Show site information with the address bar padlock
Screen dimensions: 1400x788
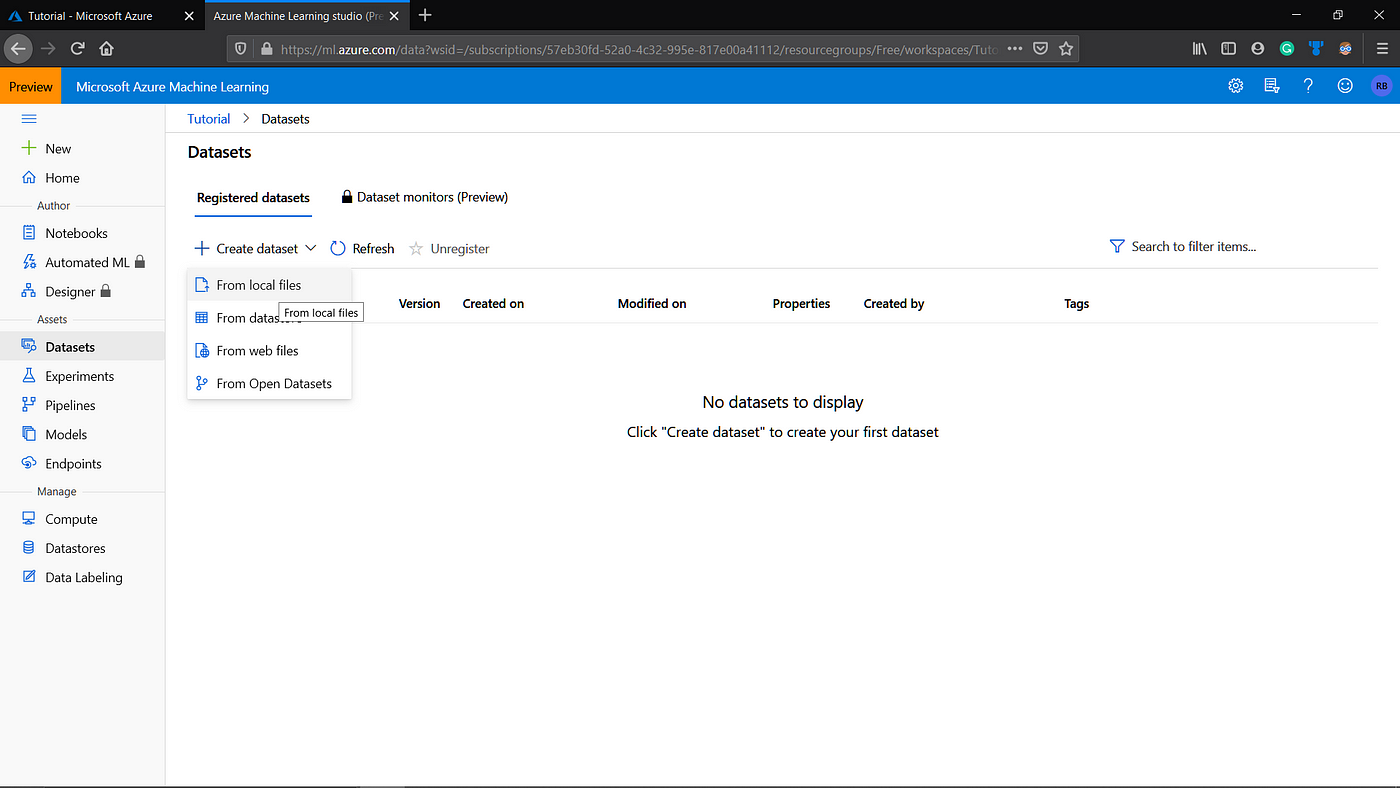click(266, 48)
